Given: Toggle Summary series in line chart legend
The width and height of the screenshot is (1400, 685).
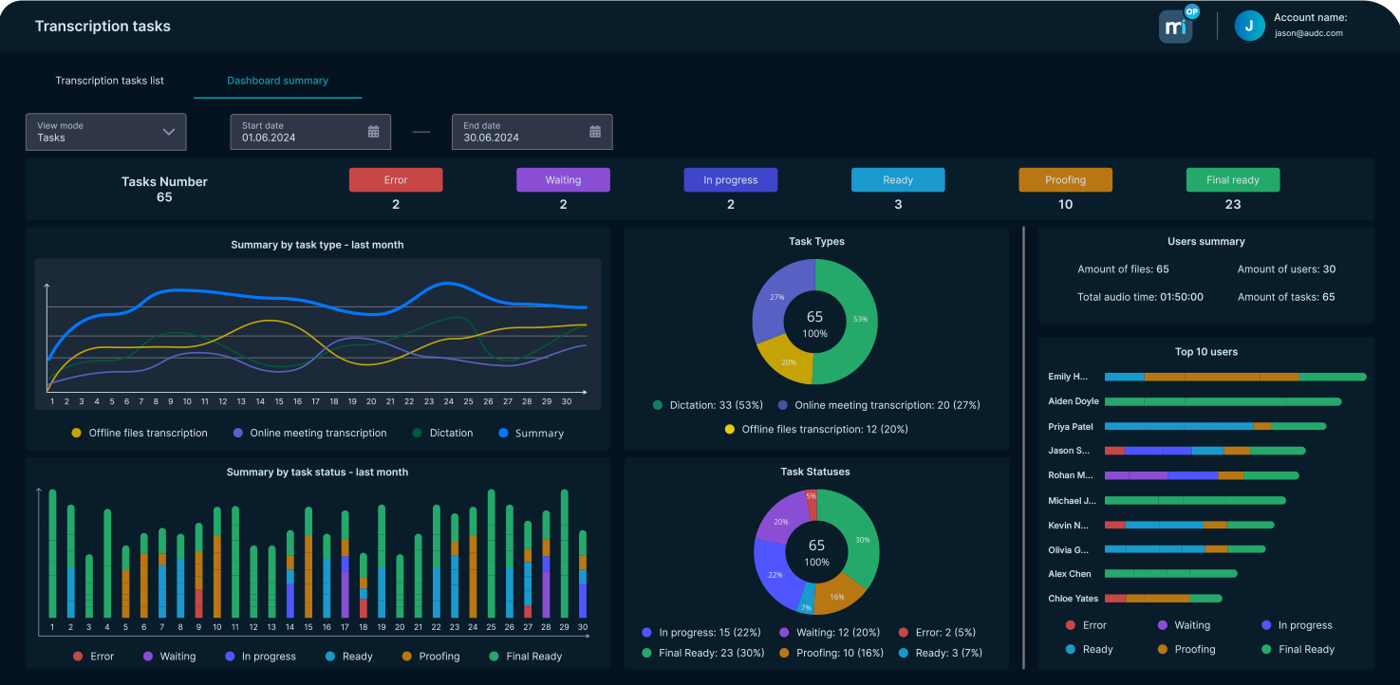Looking at the screenshot, I should point(504,434).
